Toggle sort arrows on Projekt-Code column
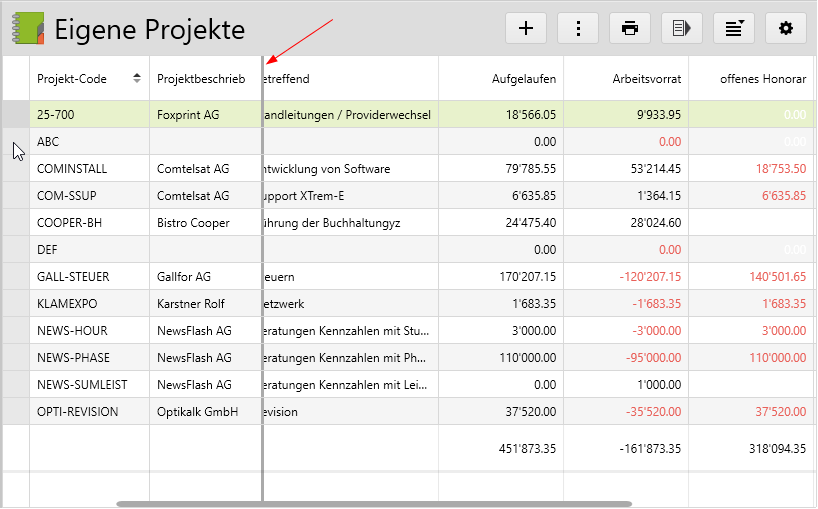 pos(137,78)
